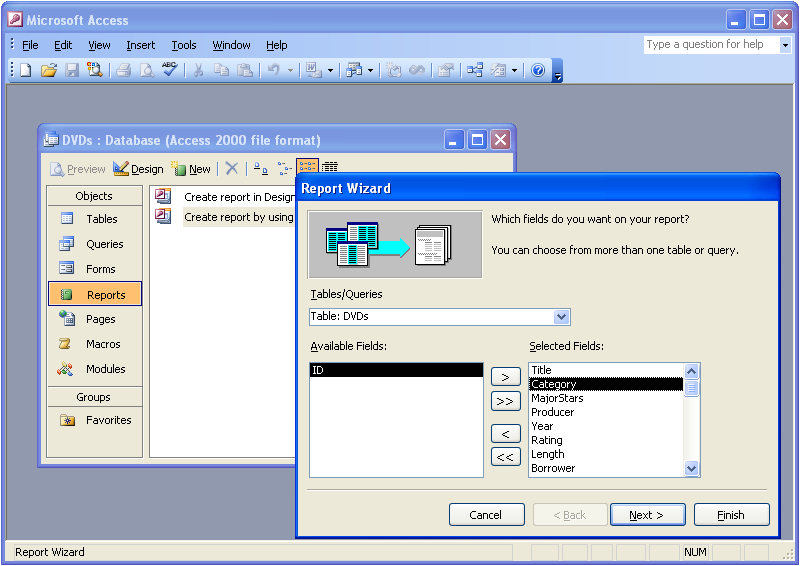Select the Queries object type
The height and width of the screenshot is (566, 800).
[95, 244]
